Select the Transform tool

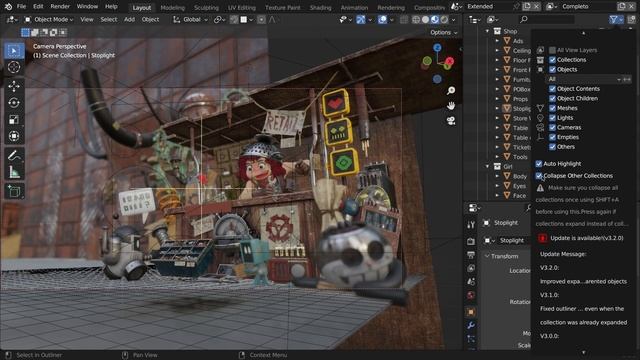pos(14,136)
